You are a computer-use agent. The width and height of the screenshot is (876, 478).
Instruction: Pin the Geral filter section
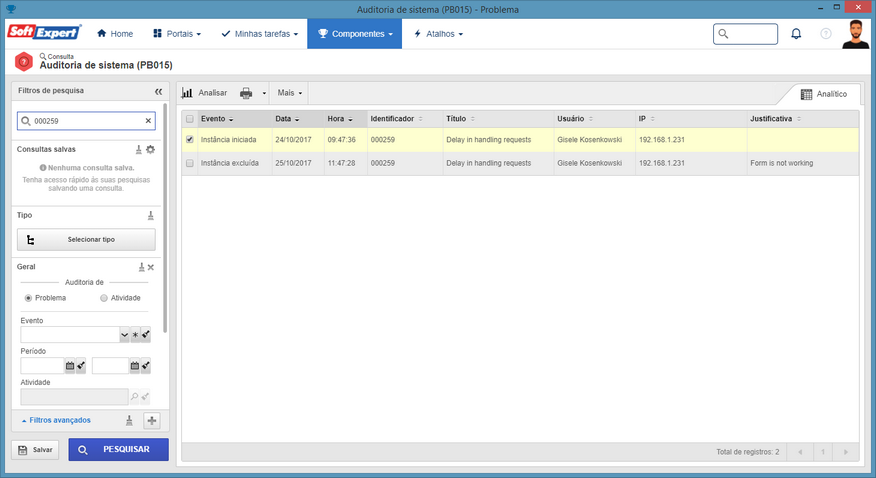141,267
